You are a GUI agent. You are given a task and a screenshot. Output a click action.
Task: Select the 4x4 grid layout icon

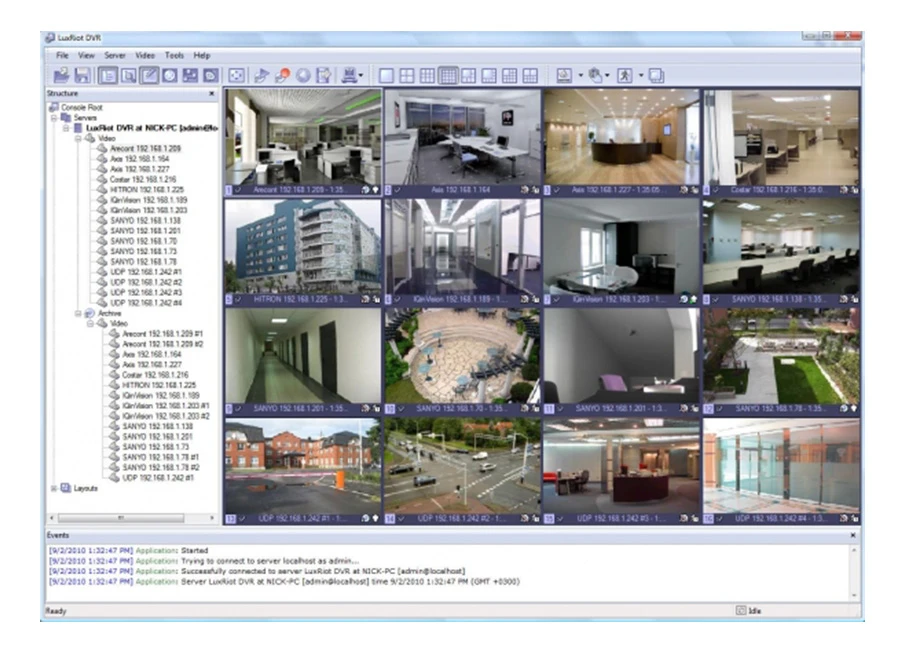pyautogui.click(x=448, y=76)
